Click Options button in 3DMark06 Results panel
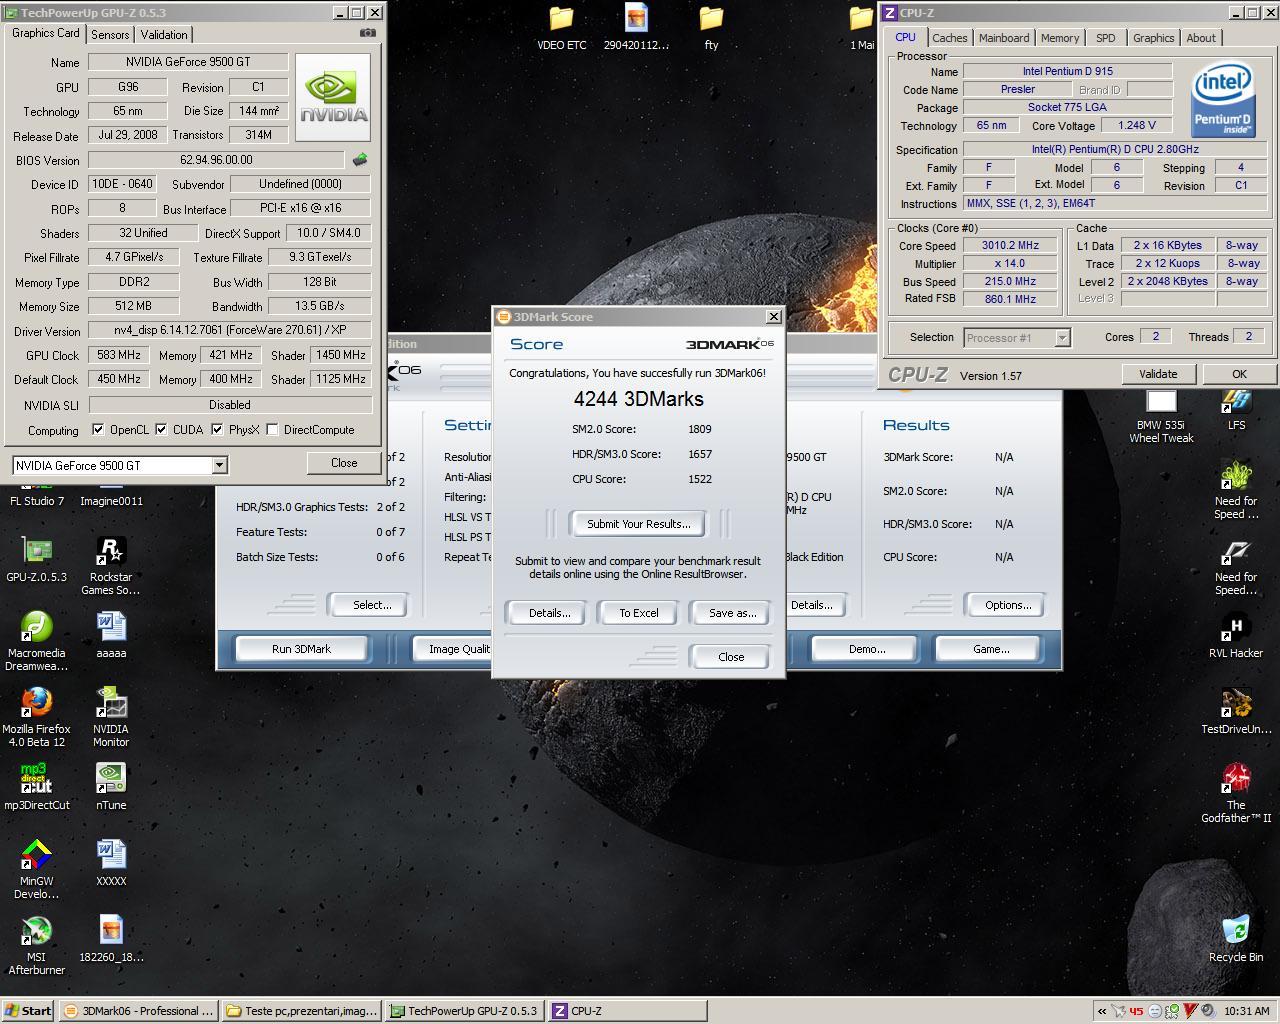 [x=1007, y=605]
